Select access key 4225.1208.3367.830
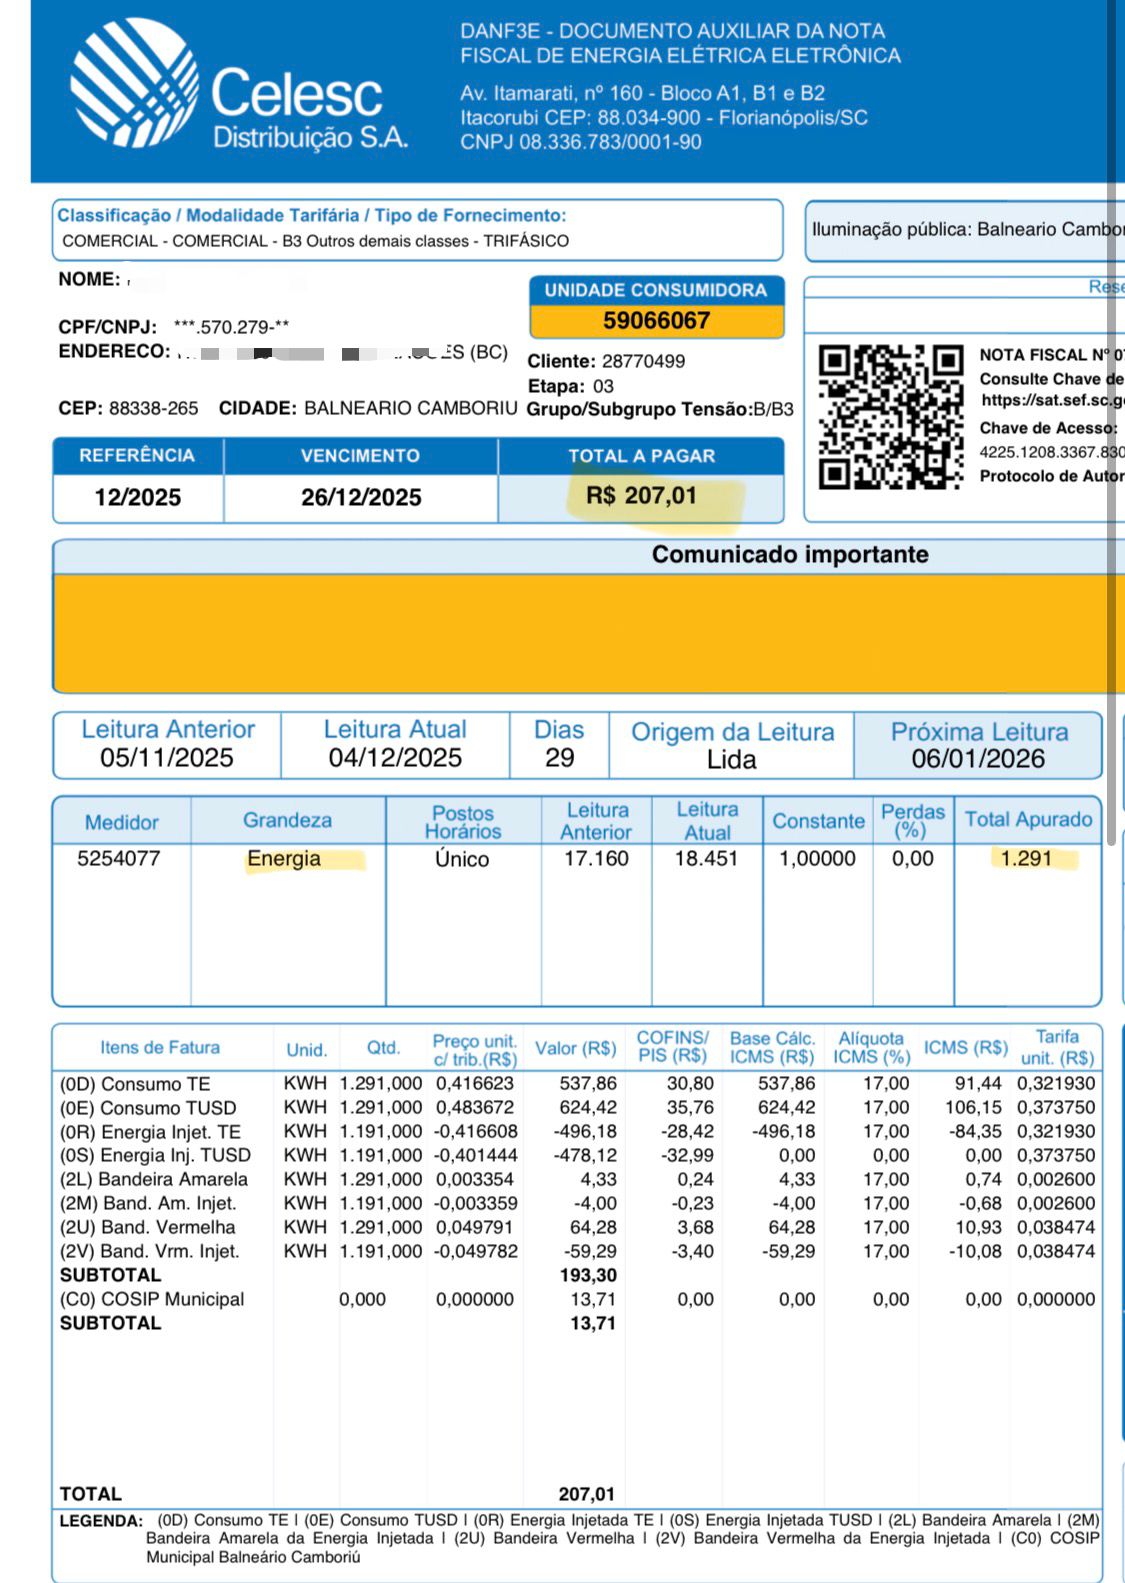 [x=1052, y=452]
